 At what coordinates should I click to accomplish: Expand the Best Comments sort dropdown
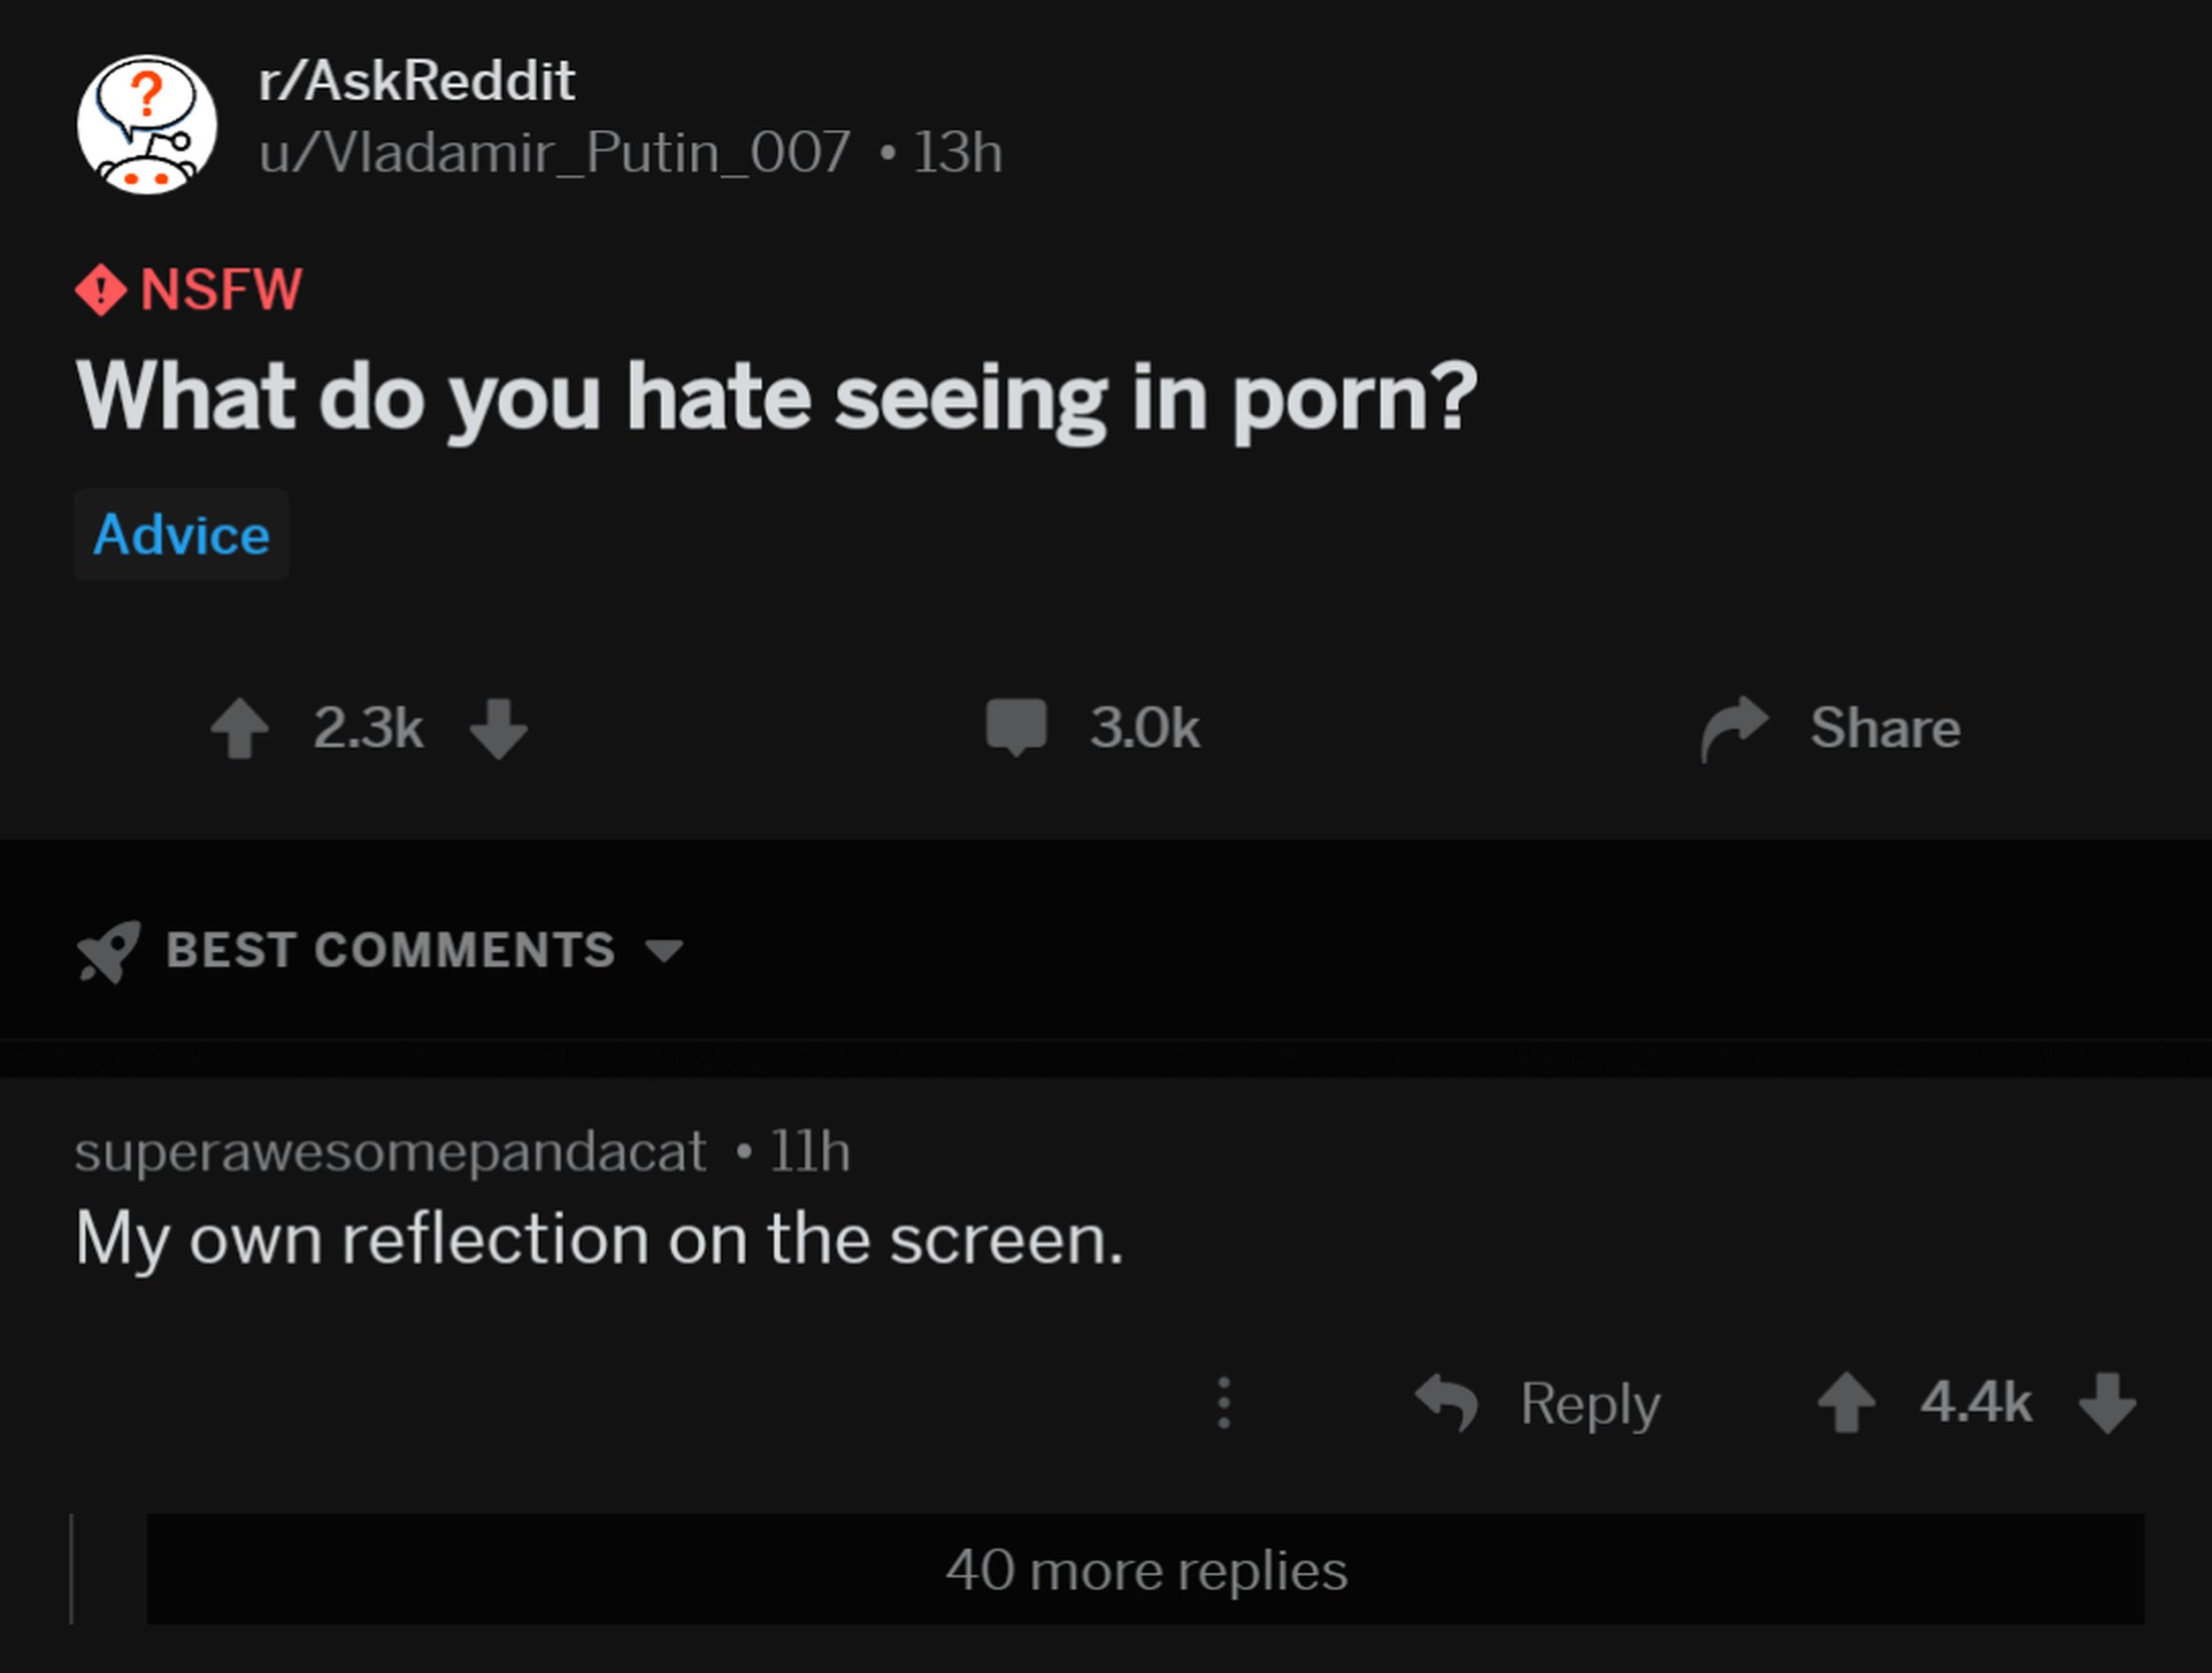(x=664, y=949)
